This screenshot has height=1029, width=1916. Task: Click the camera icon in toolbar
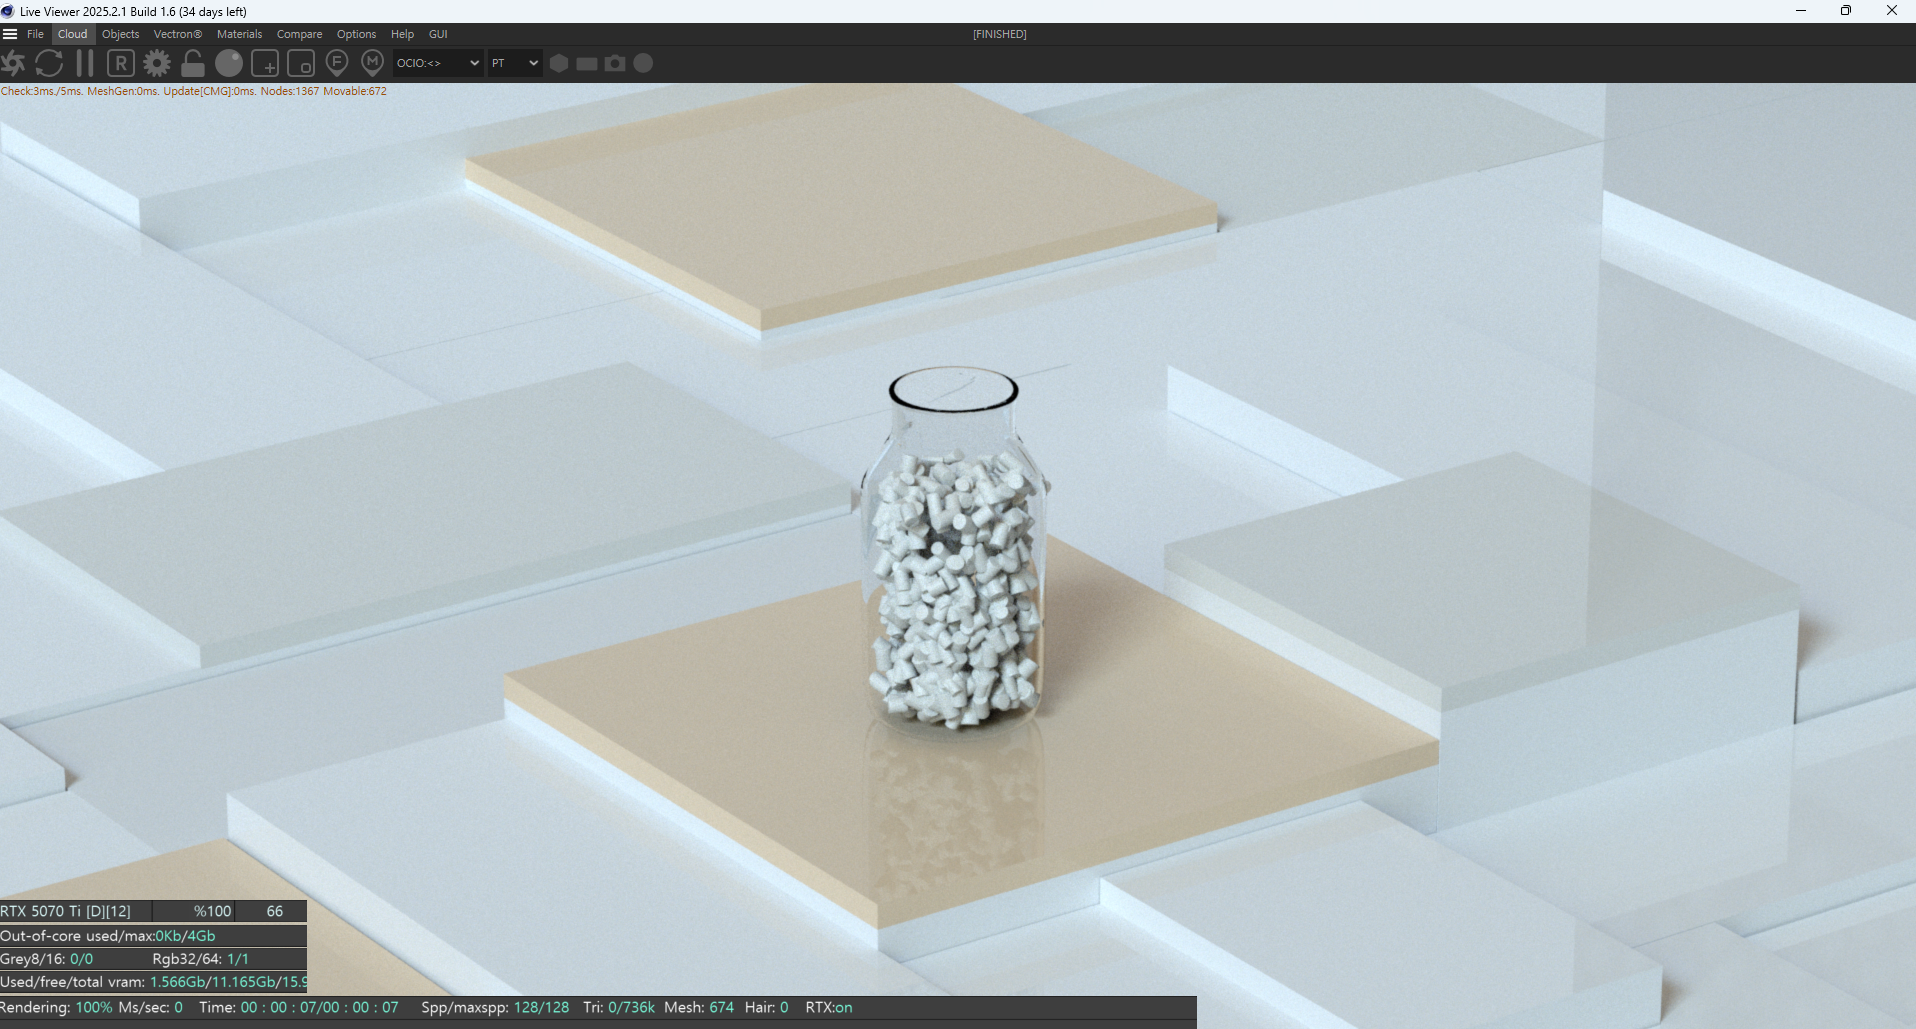click(615, 63)
